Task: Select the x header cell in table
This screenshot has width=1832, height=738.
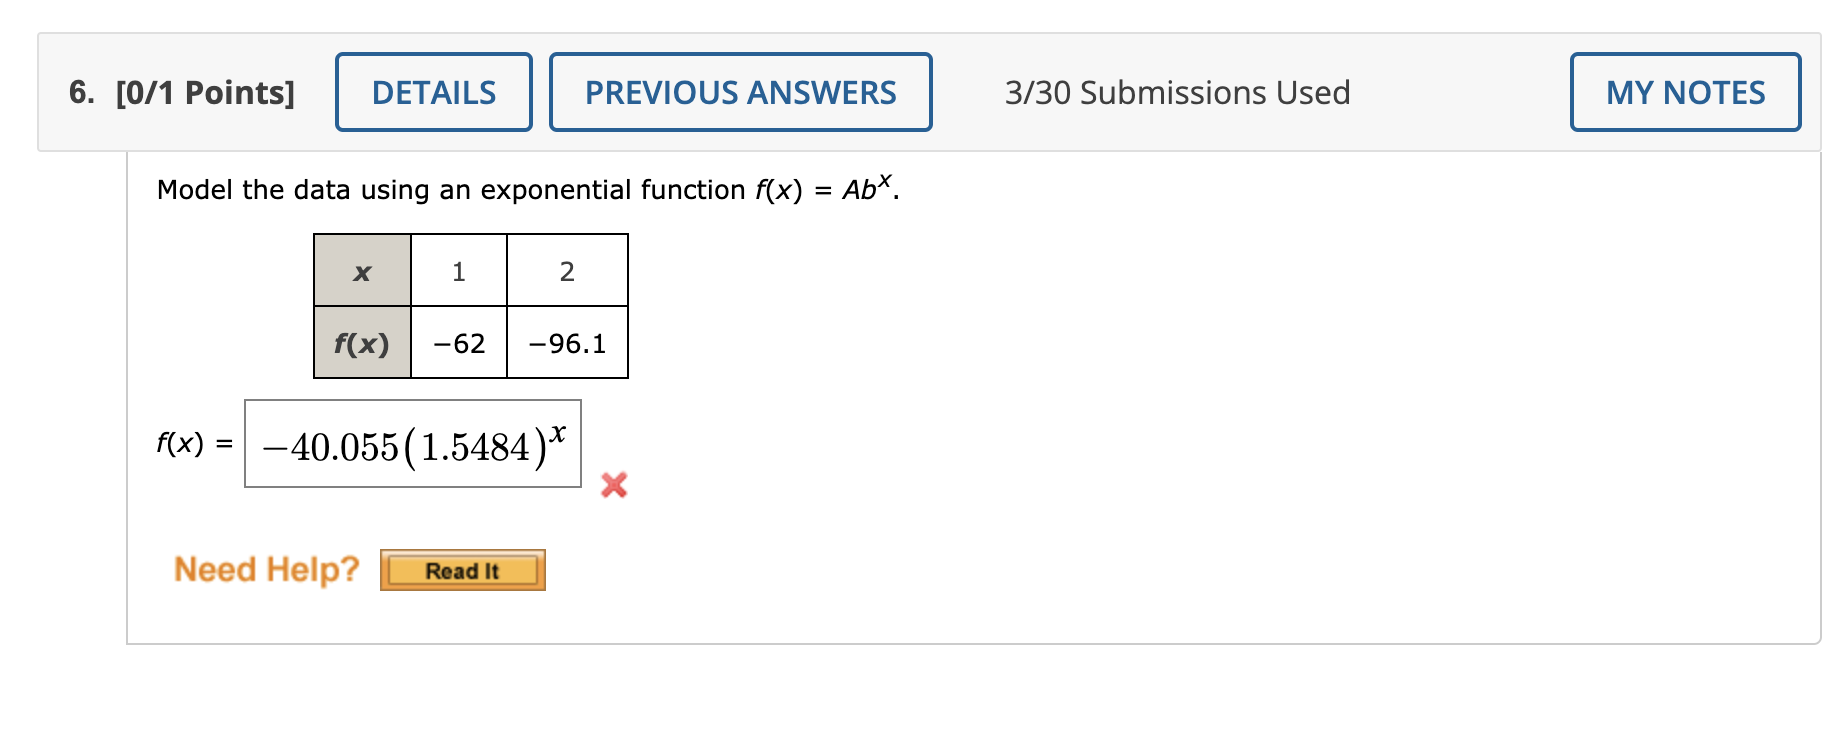Action: coord(362,270)
